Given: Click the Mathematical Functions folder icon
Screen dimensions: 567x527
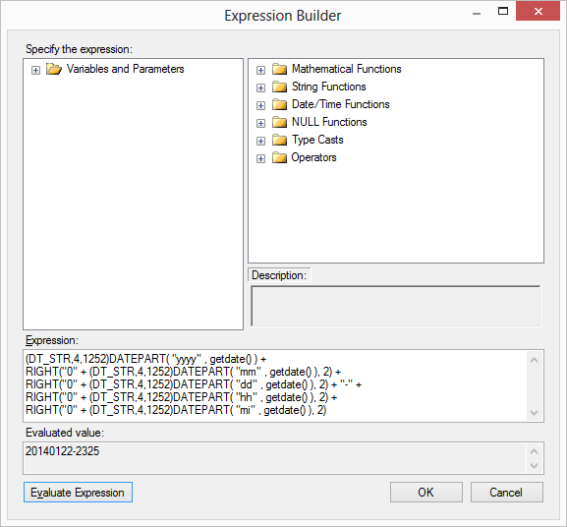Looking at the screenshot, I should coord(279,69).
